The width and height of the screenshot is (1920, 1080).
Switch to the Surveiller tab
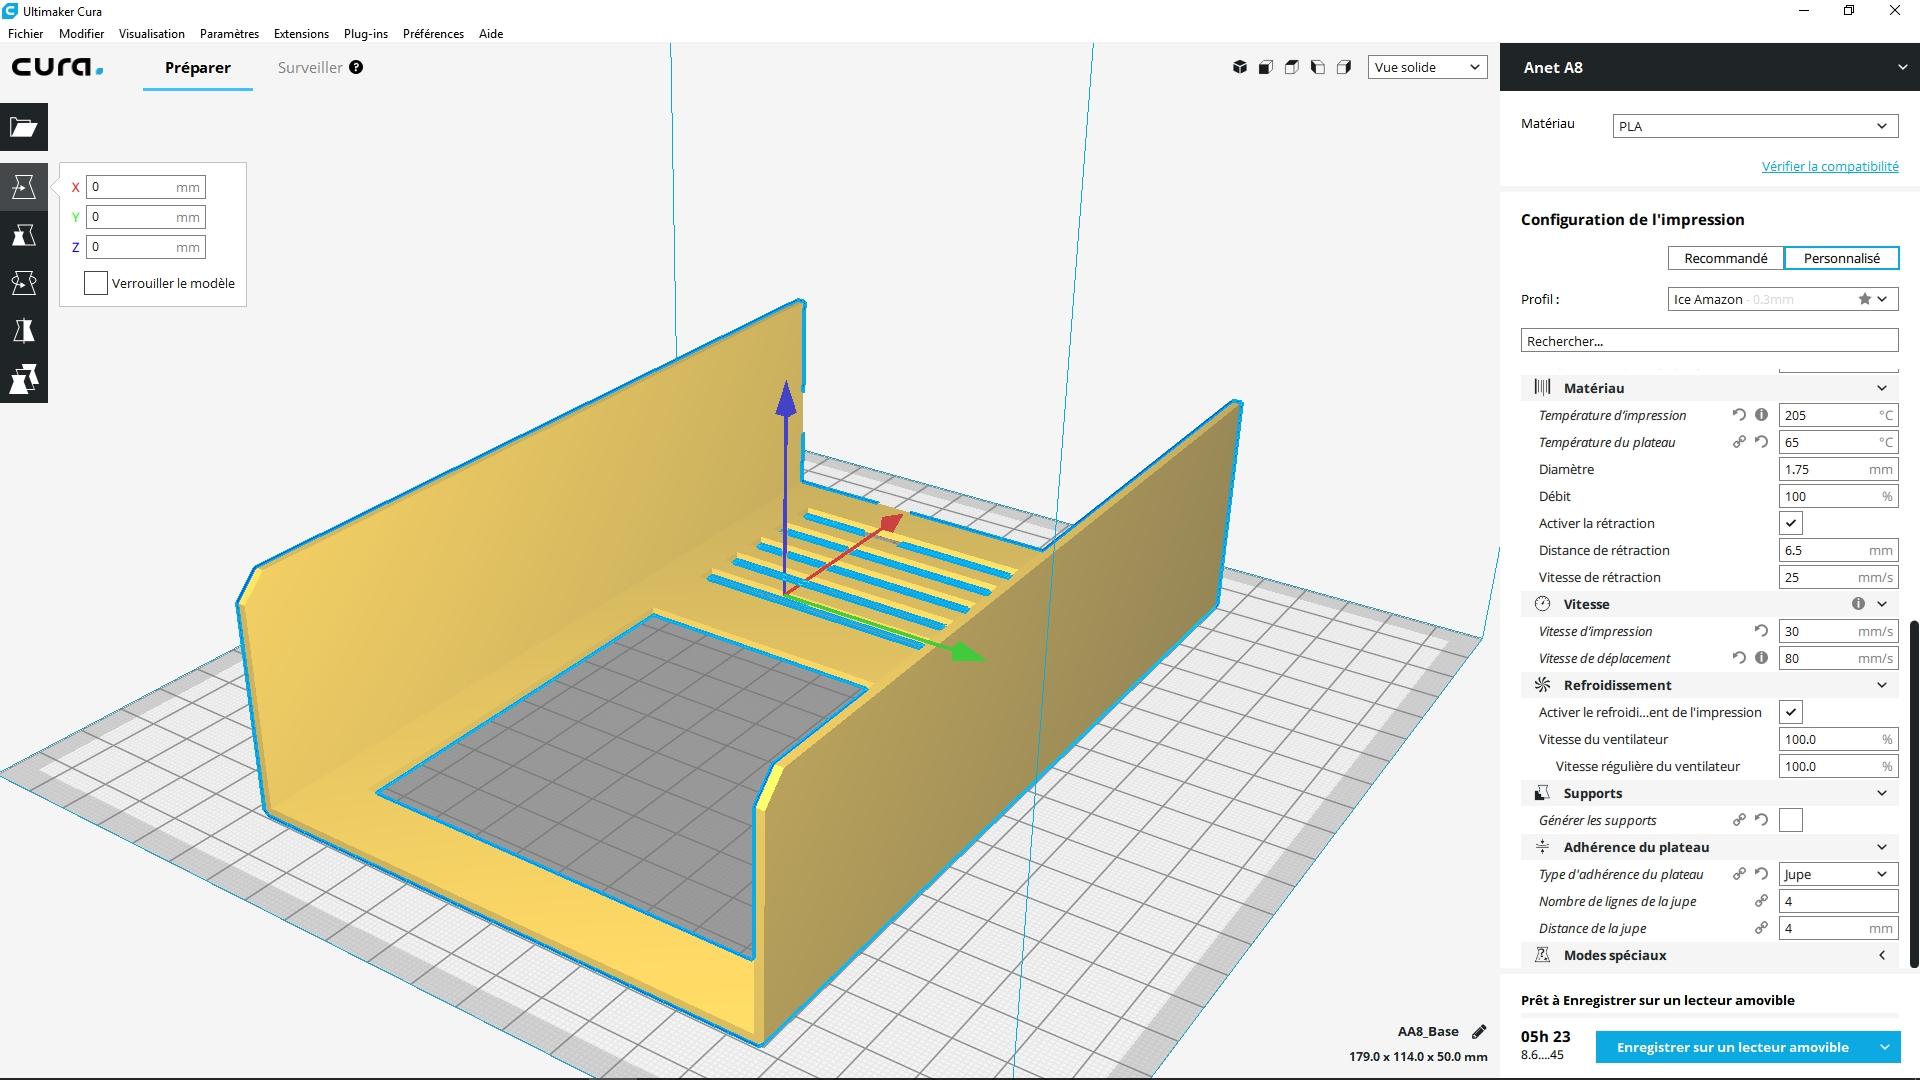[310, 67]
